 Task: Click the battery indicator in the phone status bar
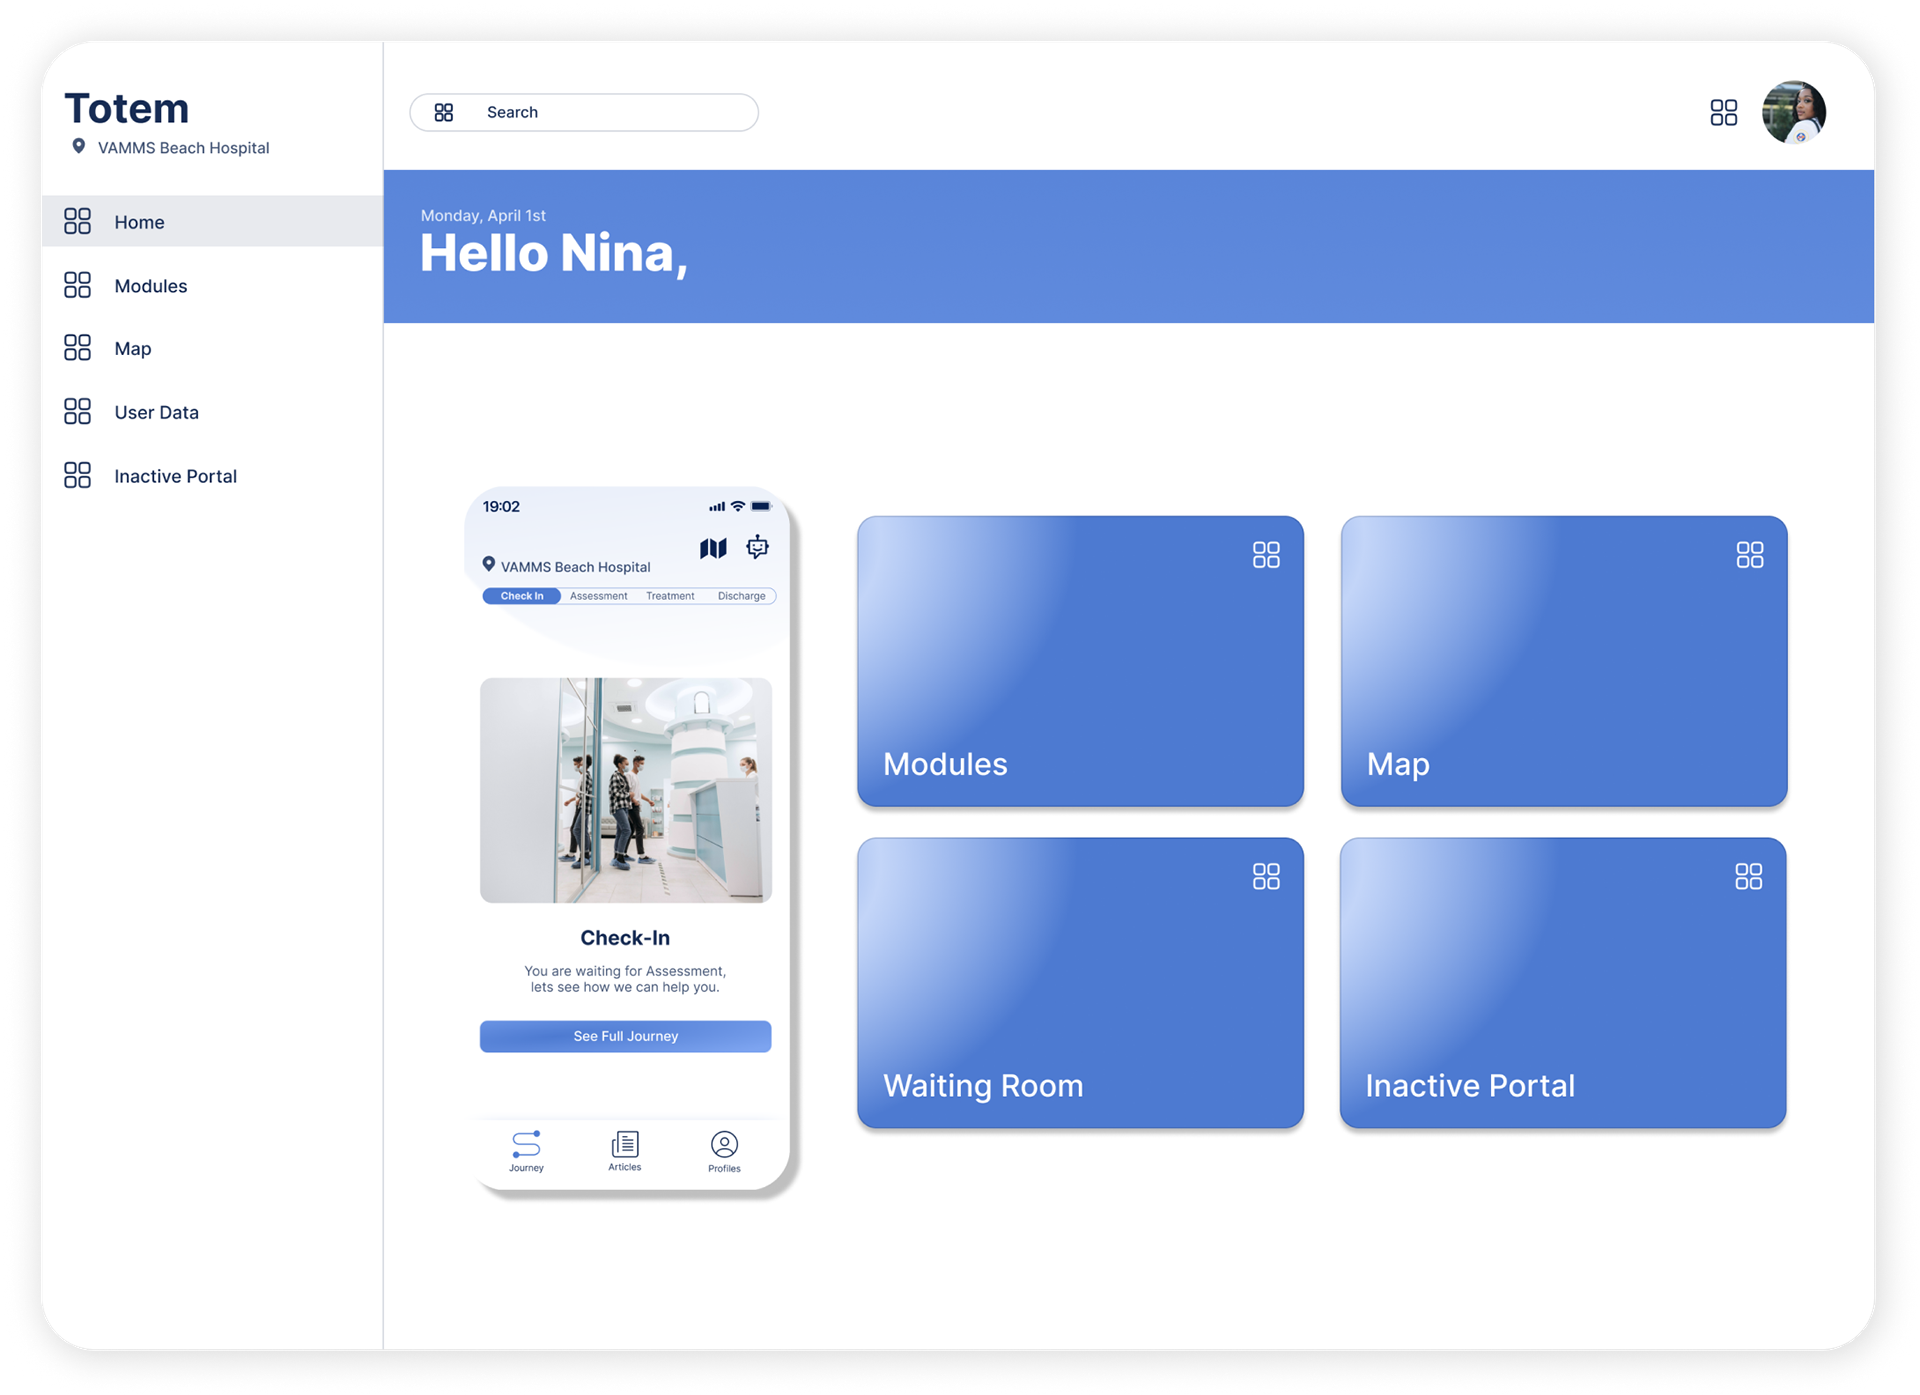(x=761, y=507)
